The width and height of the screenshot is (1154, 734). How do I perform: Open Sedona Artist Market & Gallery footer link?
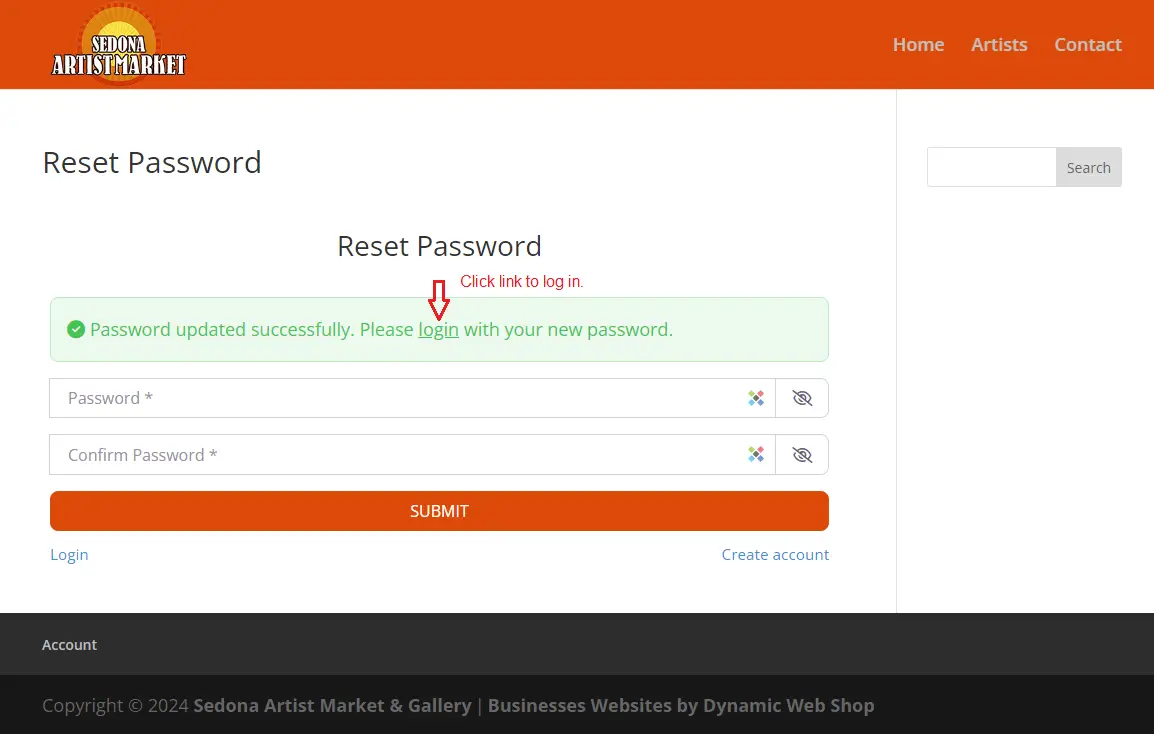(x=332, y=706)
